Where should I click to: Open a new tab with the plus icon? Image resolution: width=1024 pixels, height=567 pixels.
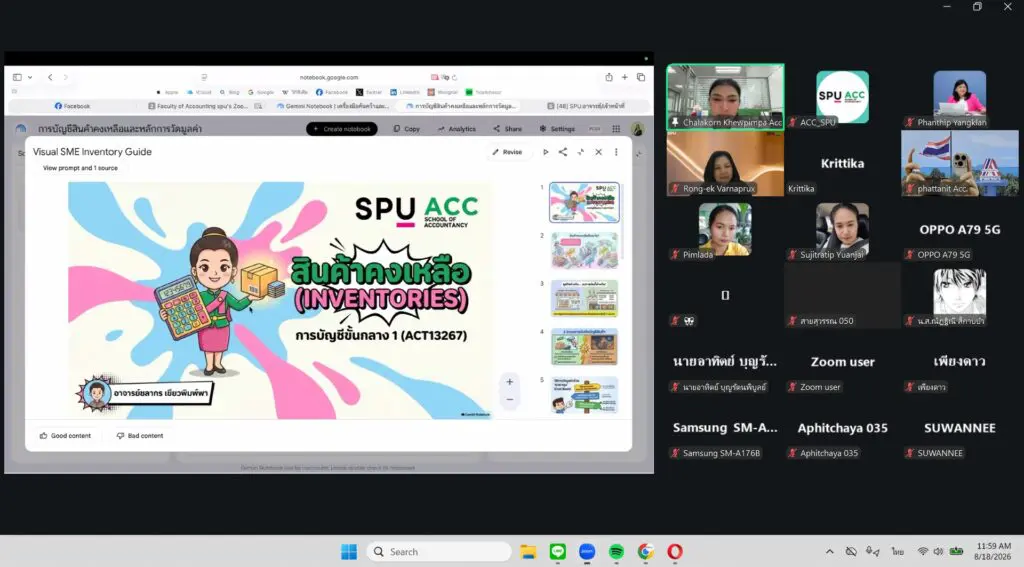(624, 77)
